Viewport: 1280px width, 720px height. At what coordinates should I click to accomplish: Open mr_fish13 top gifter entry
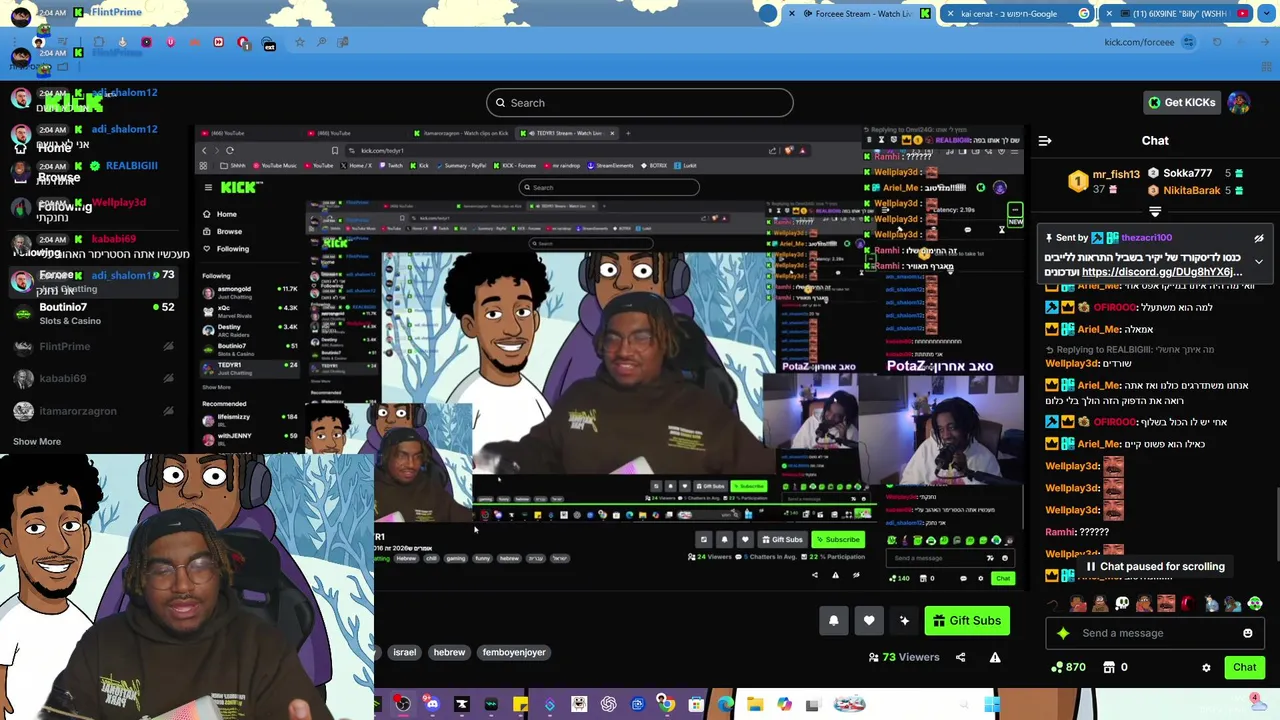pyautogui.click(x=1104, y=181)
